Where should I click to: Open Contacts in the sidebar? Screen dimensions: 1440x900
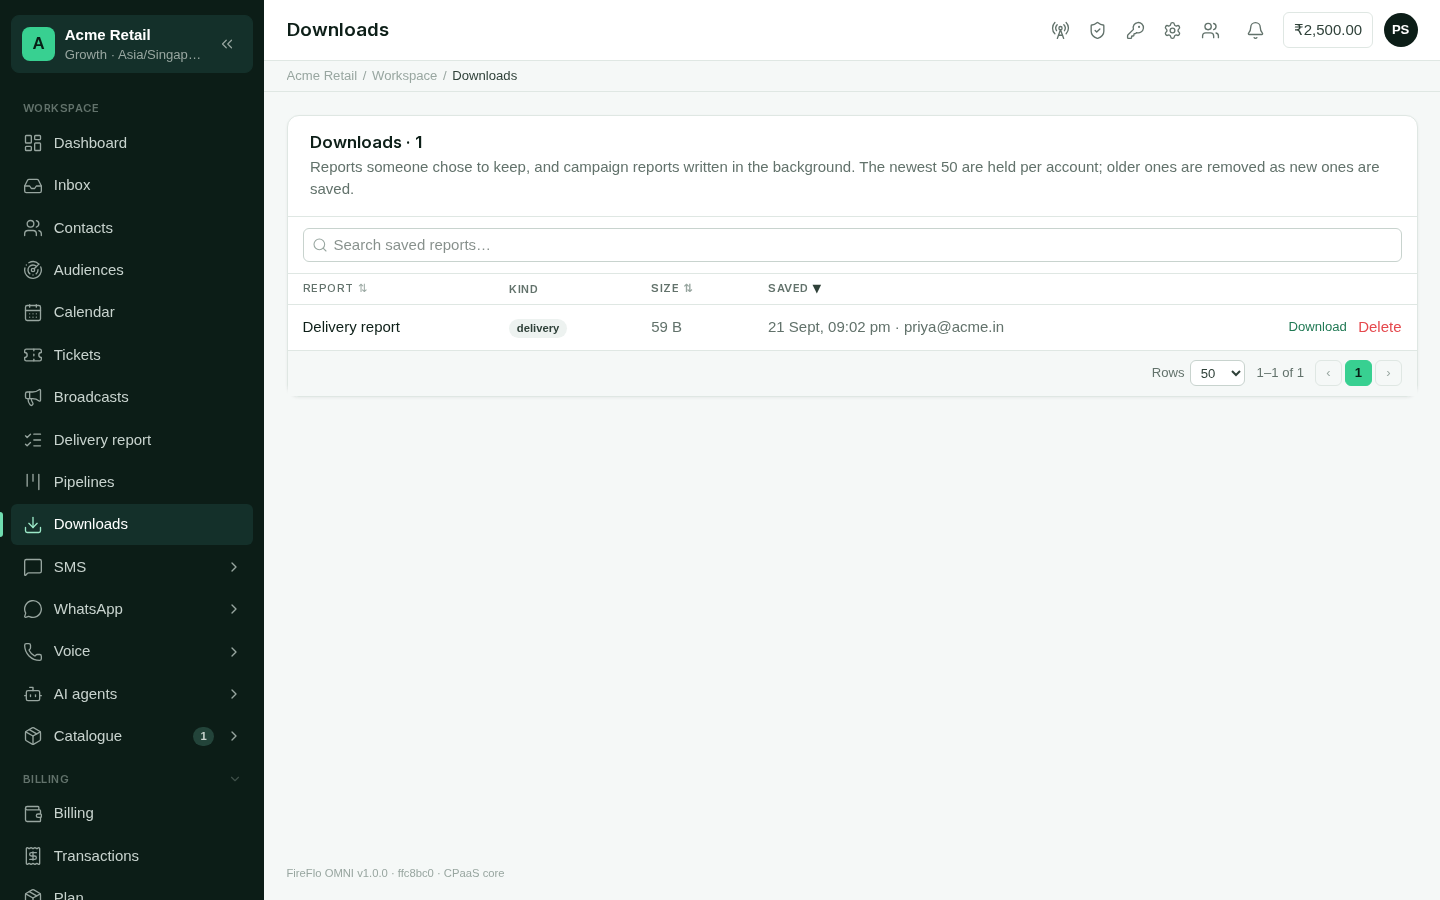pyautogui.click(x=132, y=228)
